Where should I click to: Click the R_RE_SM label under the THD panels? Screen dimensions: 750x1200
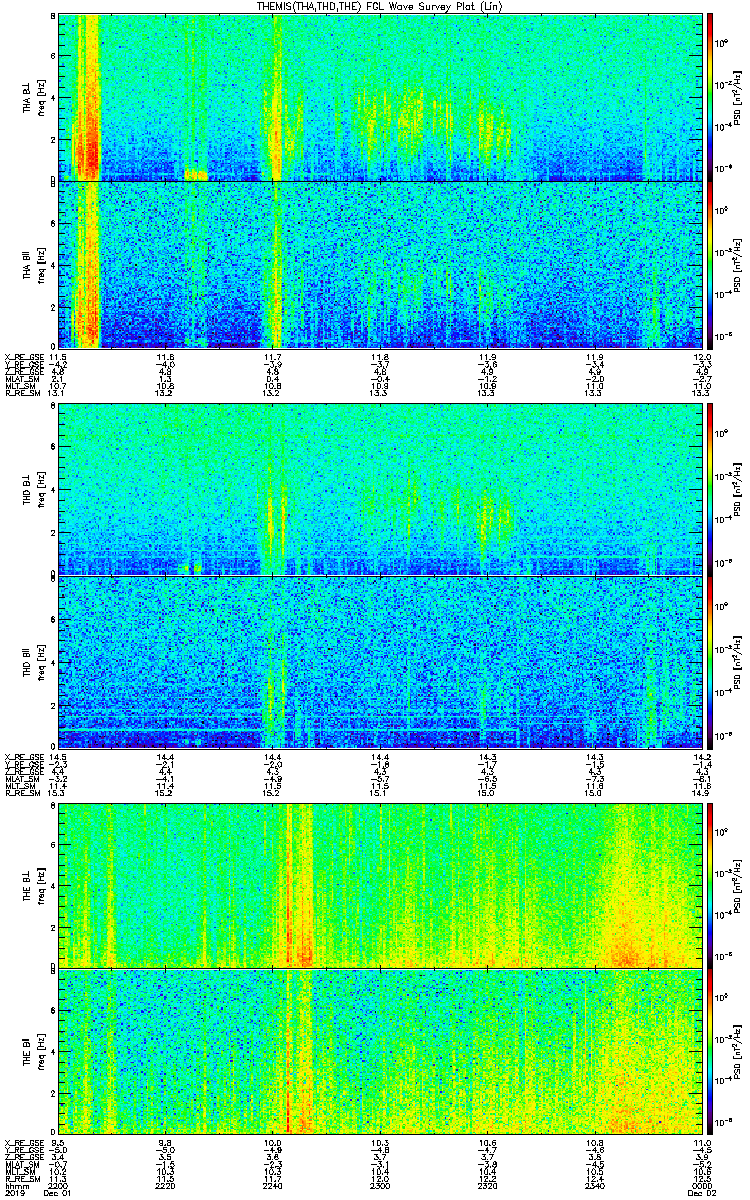click(x=22, y=793)
